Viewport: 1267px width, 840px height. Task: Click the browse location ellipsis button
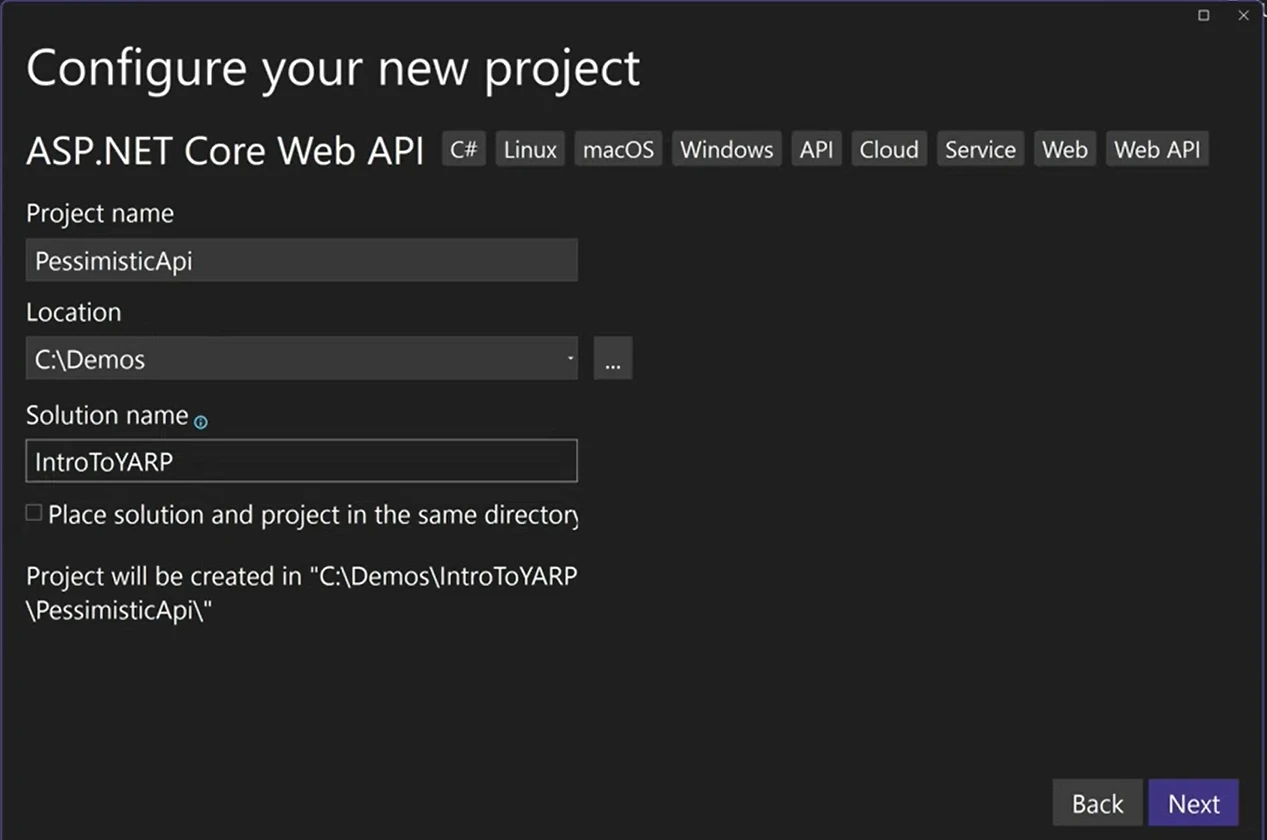pos(613,358)
